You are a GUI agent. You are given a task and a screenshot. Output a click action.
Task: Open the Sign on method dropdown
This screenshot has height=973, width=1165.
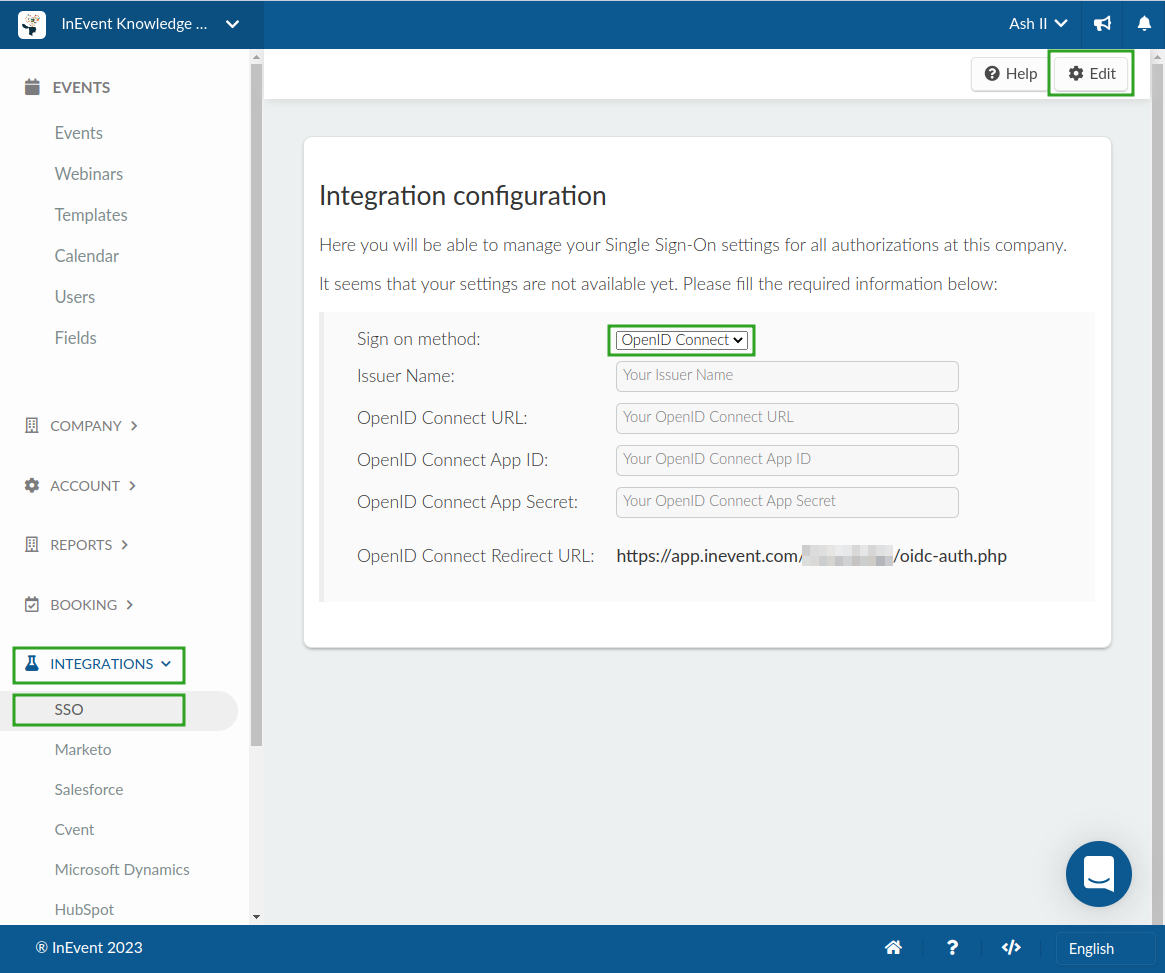(x=681, y=340)
